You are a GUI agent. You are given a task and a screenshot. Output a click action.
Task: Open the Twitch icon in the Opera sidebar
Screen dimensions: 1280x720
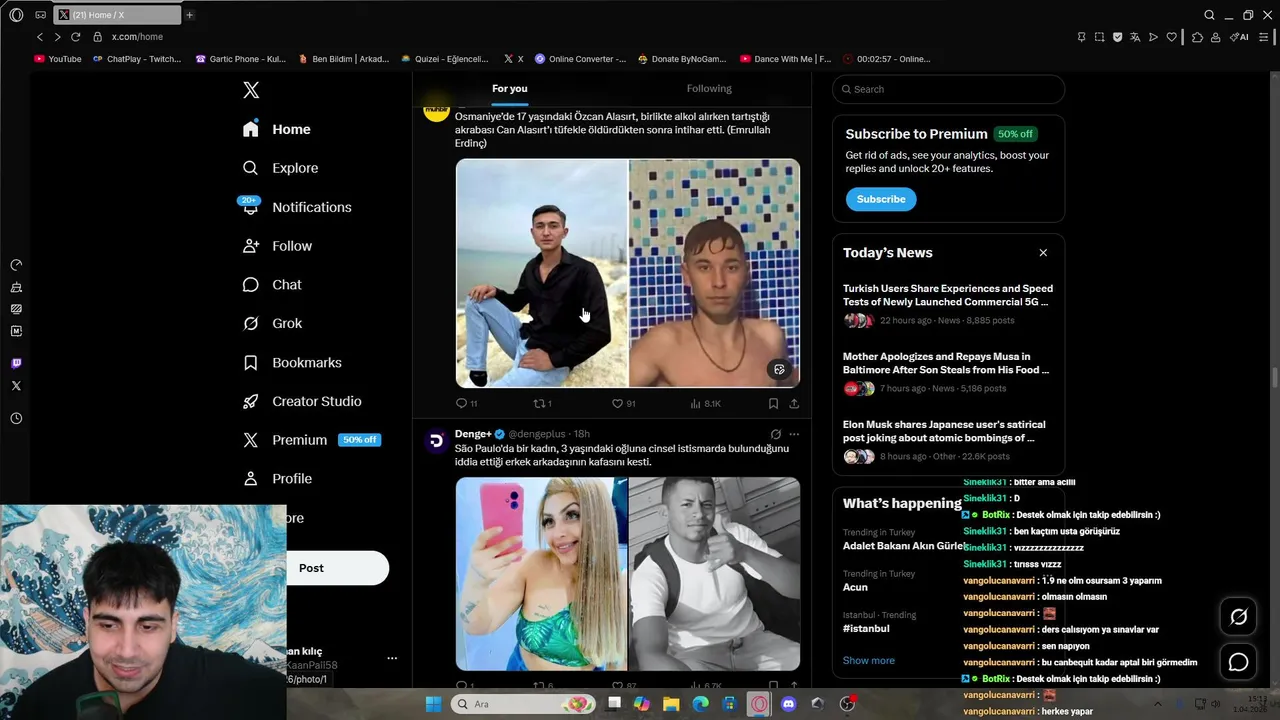coord(16,364)
